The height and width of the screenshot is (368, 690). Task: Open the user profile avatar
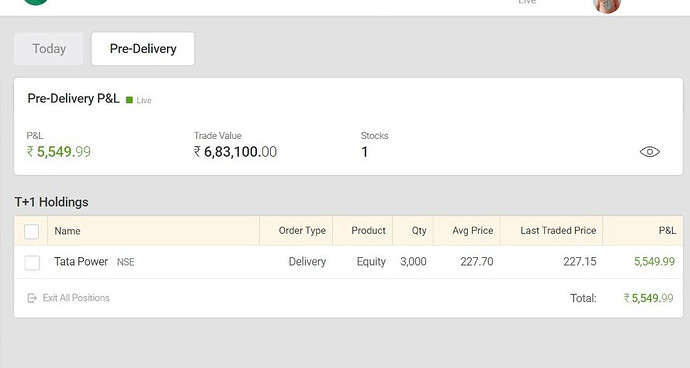point(607,5)
